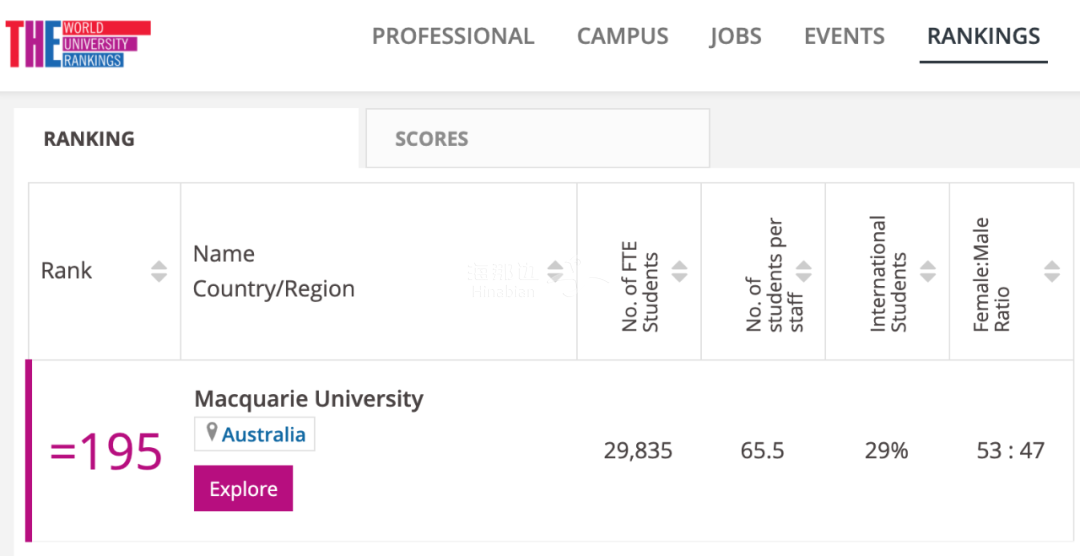Viewport: 1080px width, 556px height.
Task: Switch to the SCORES tab
Action: (431, 139)
